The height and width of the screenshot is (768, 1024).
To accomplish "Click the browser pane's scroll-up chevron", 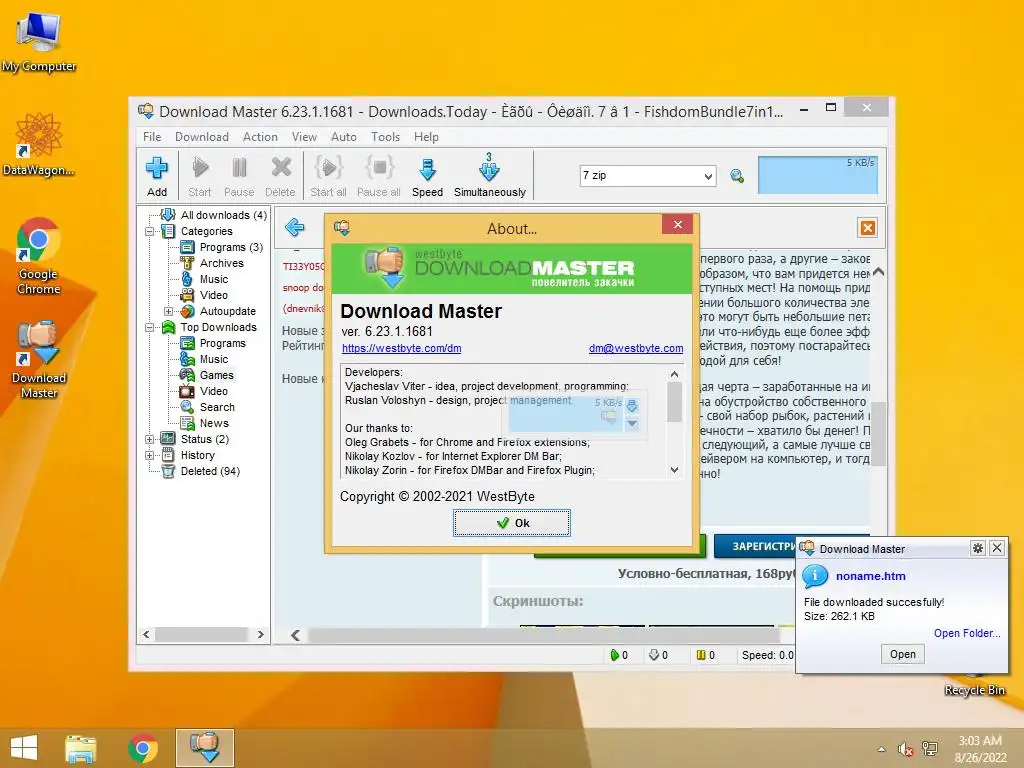I will pos(878,272).
